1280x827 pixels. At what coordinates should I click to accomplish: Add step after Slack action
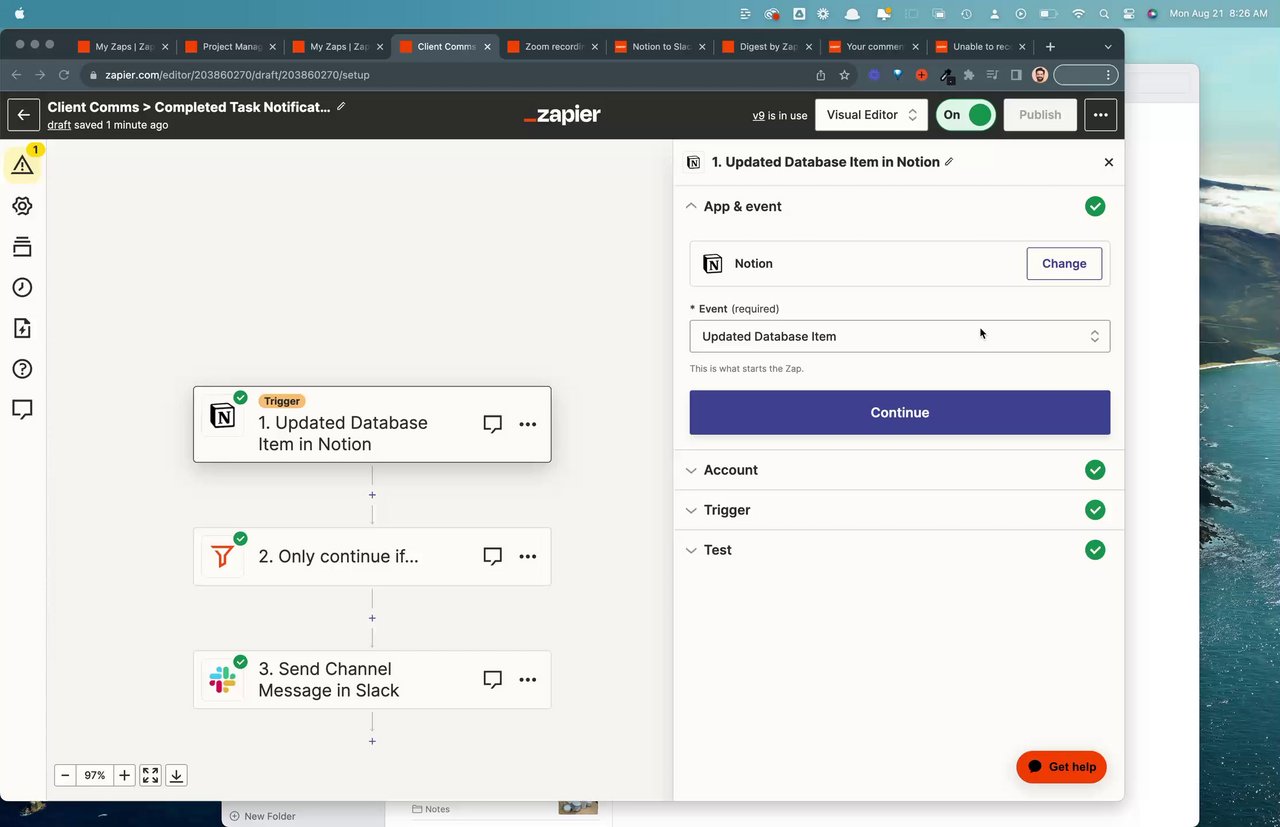(x=372, y=741)
